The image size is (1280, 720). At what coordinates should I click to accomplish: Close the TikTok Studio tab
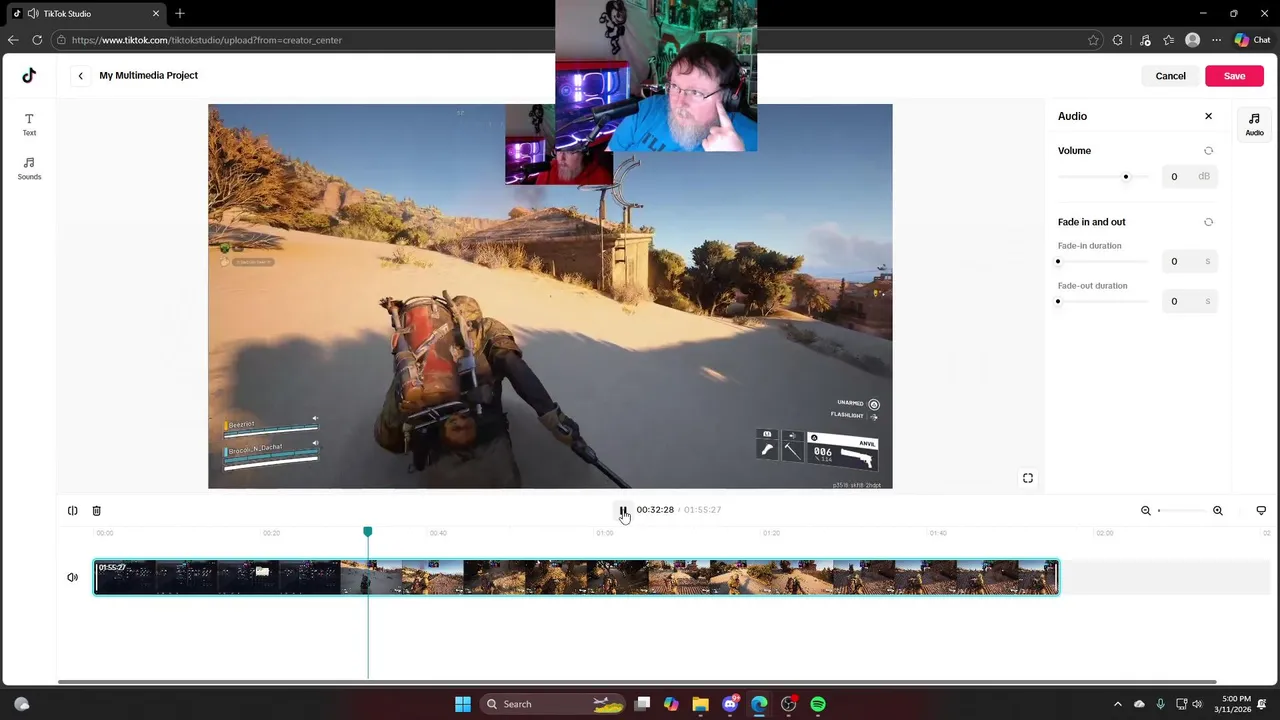point(156,14)
